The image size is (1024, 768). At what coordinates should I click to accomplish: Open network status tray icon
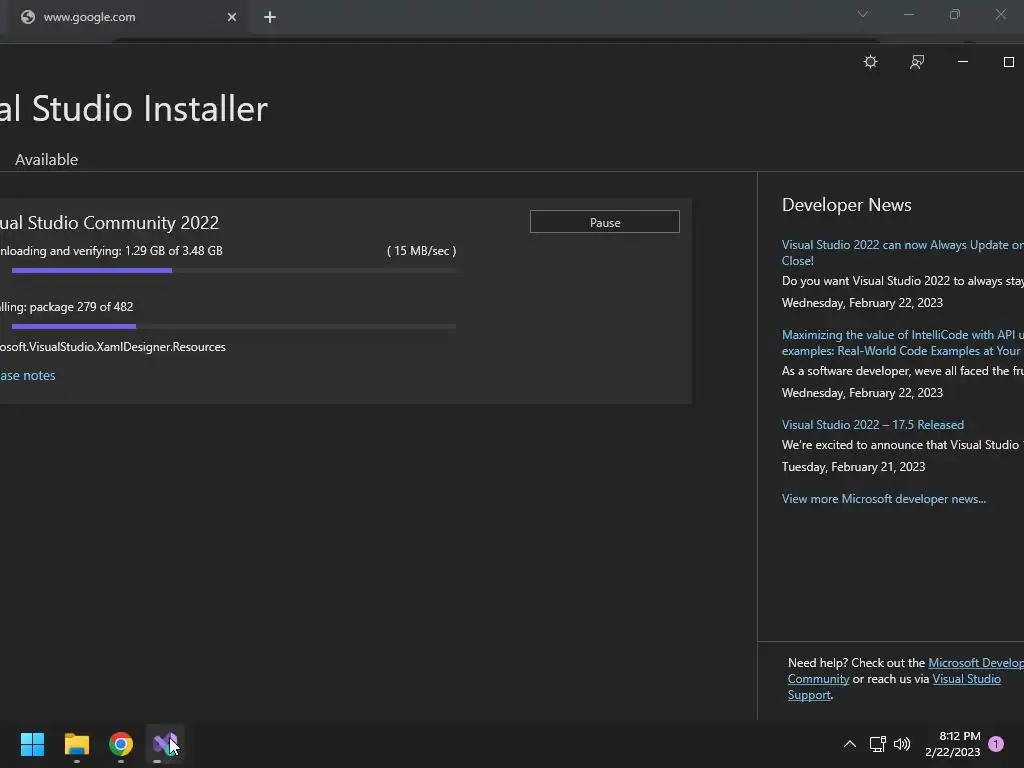pyautogui.click(x=877, y=744)
